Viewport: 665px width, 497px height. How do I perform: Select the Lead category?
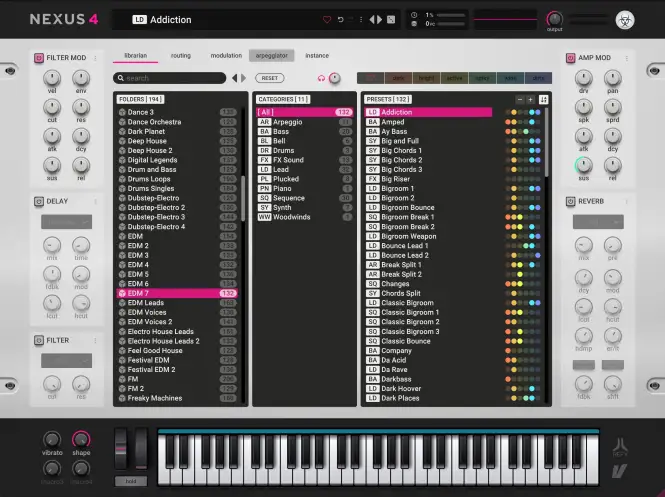point(305,170)
